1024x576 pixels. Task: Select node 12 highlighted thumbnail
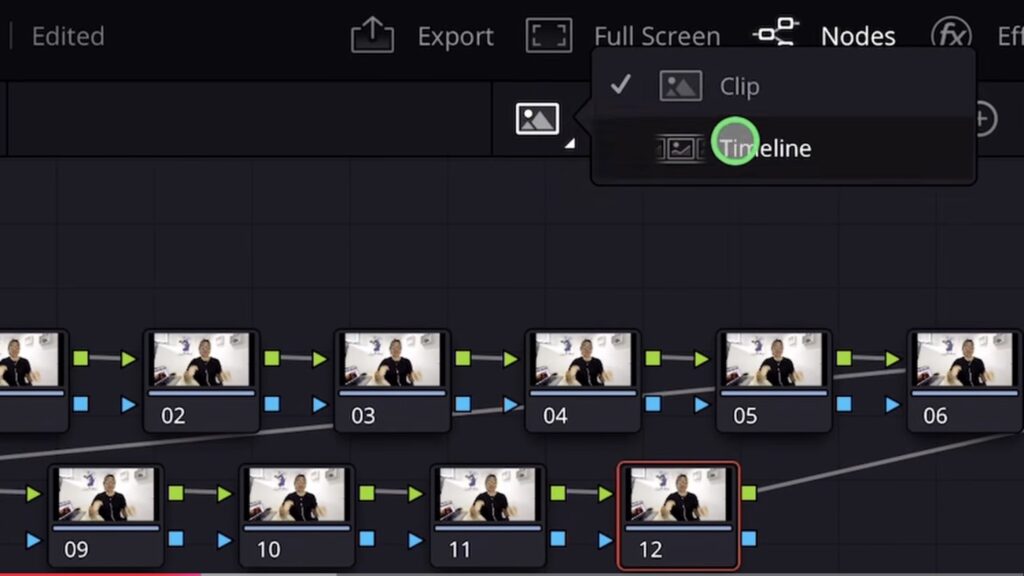click(679, 495)
